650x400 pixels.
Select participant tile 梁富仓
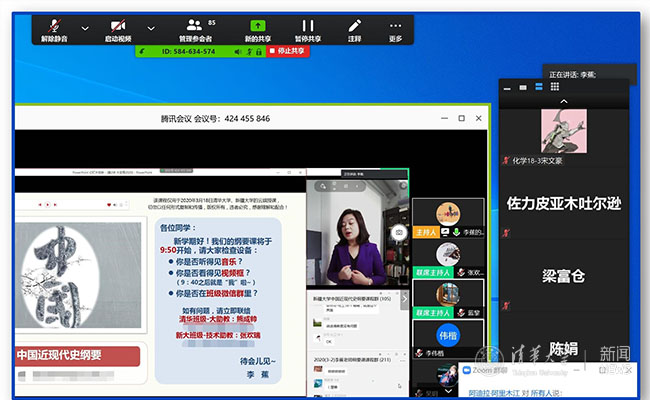click(564, 275)
